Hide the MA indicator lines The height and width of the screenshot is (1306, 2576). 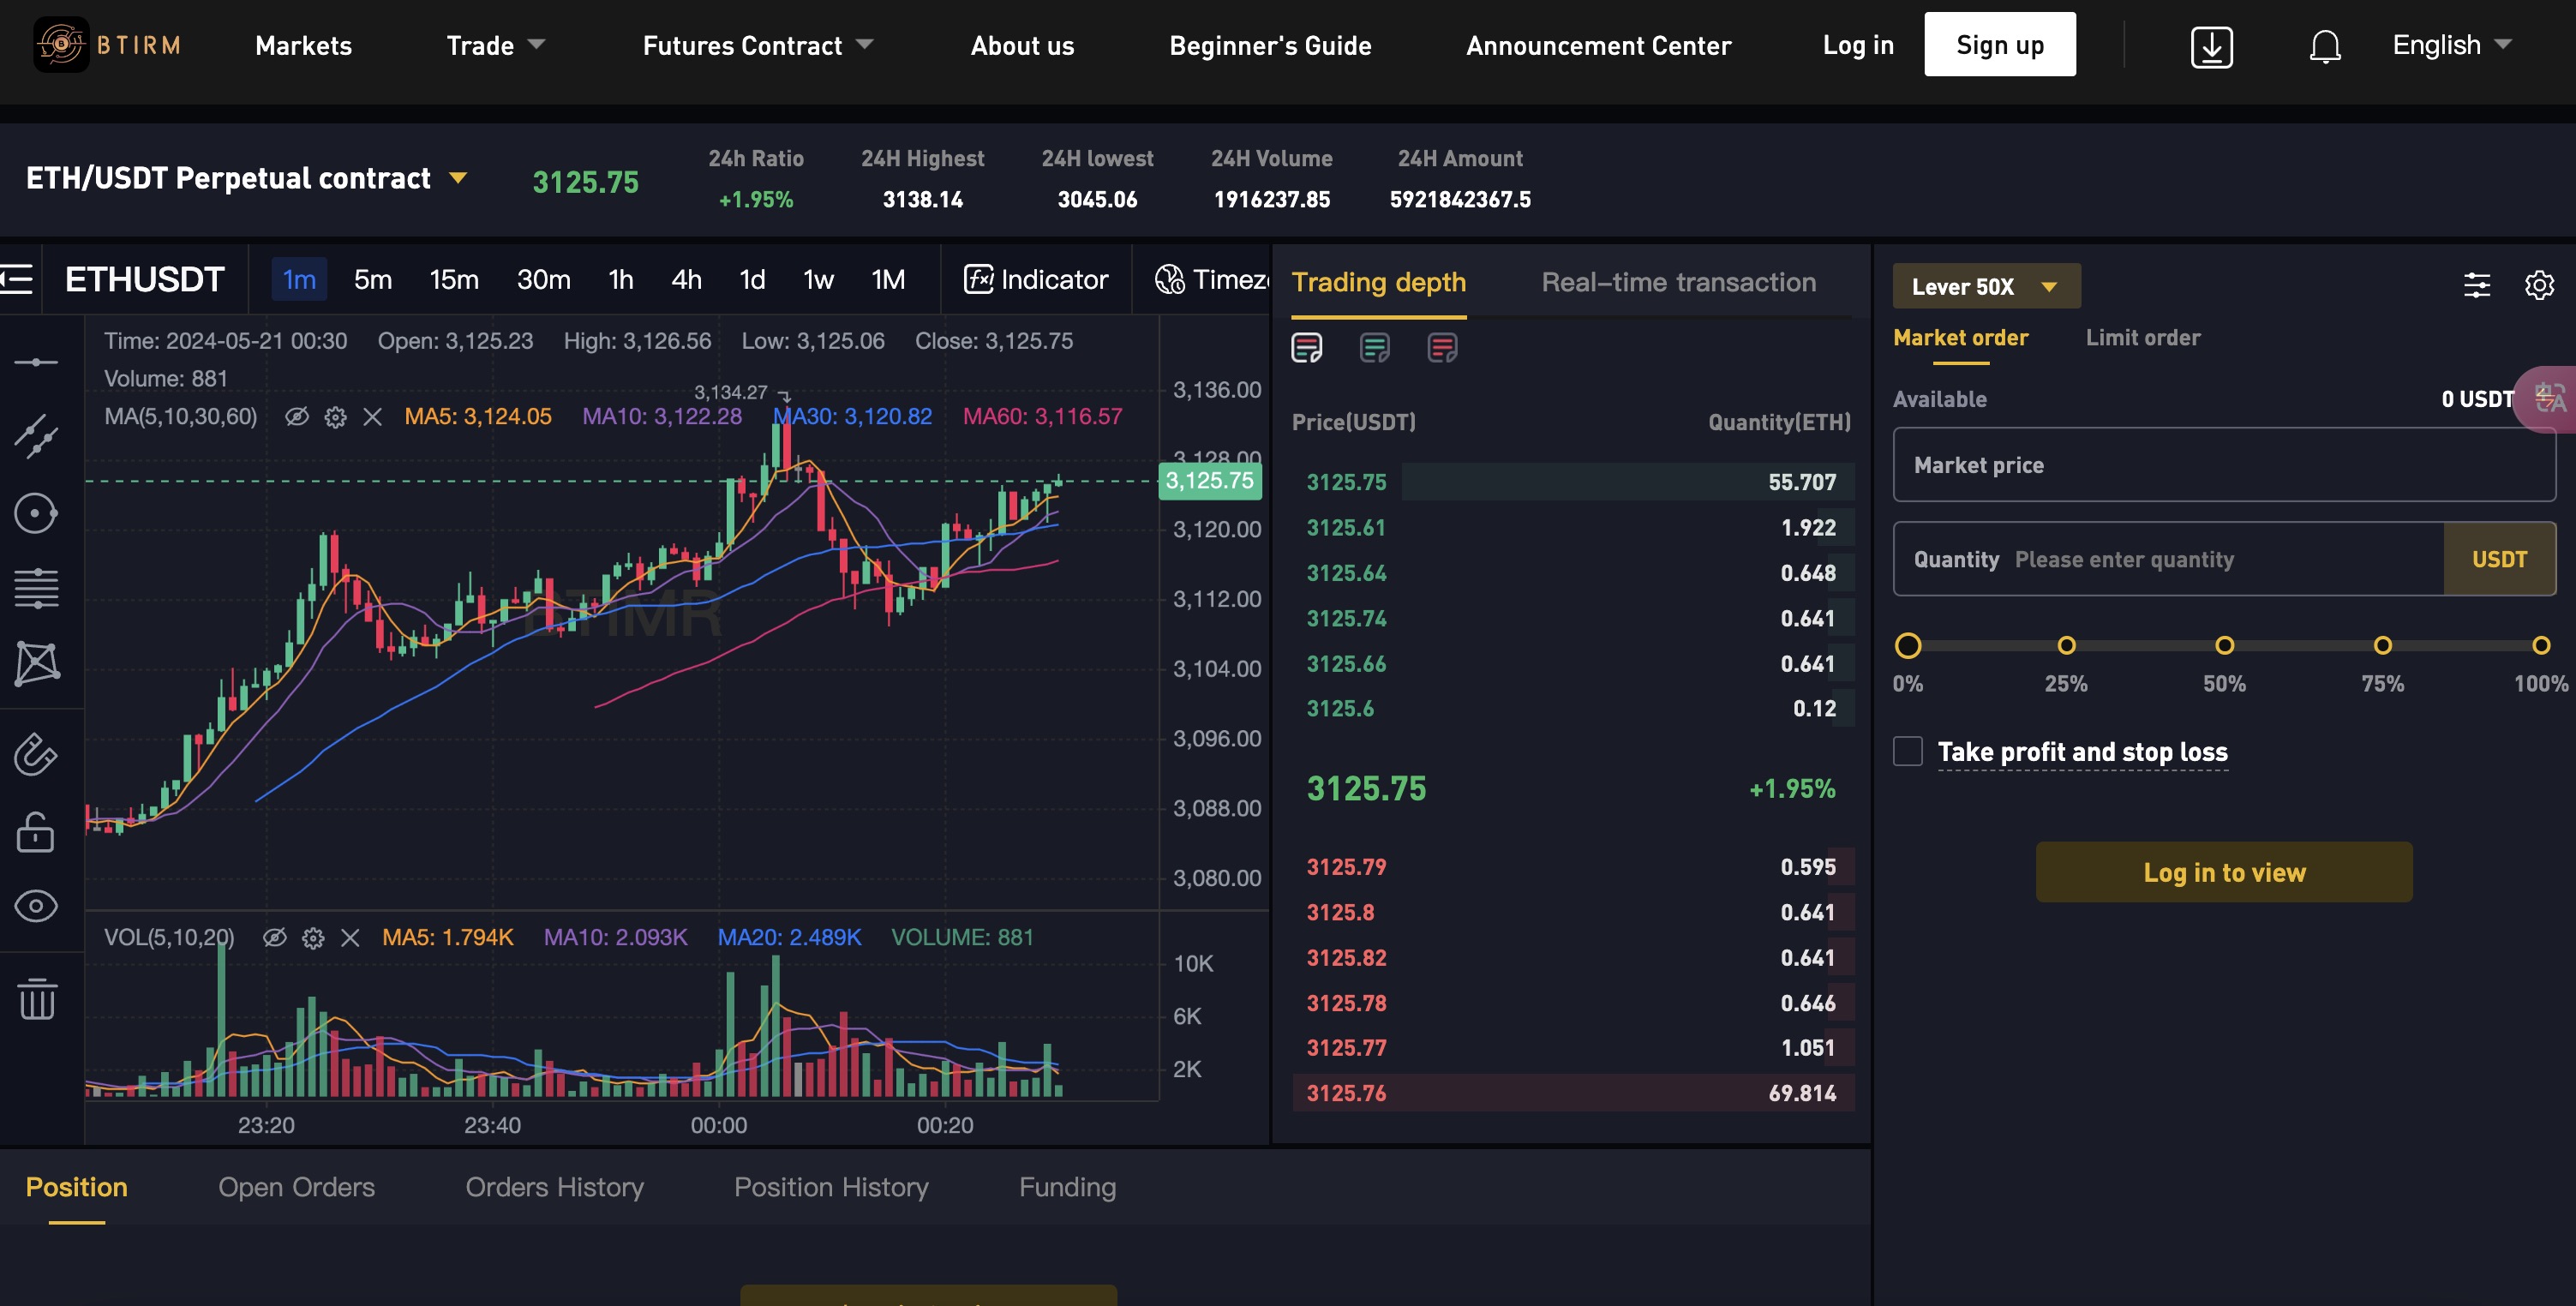pyautogui.click(x=297, y=417)
